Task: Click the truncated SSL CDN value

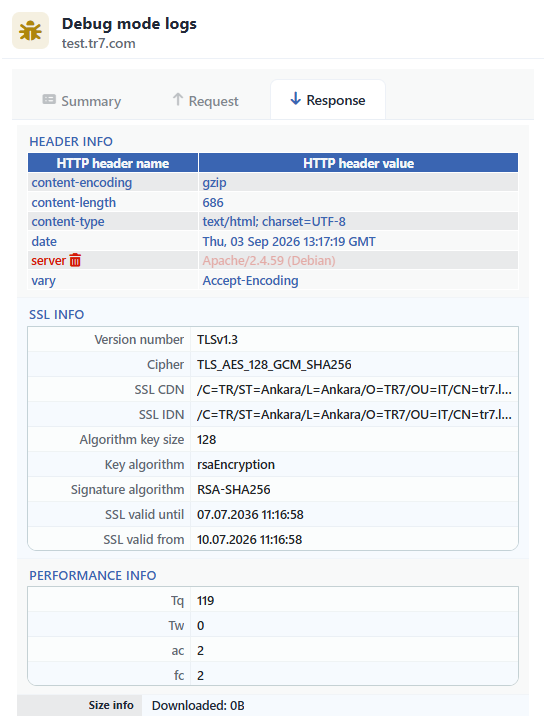Action: click(x=354, y=390)
